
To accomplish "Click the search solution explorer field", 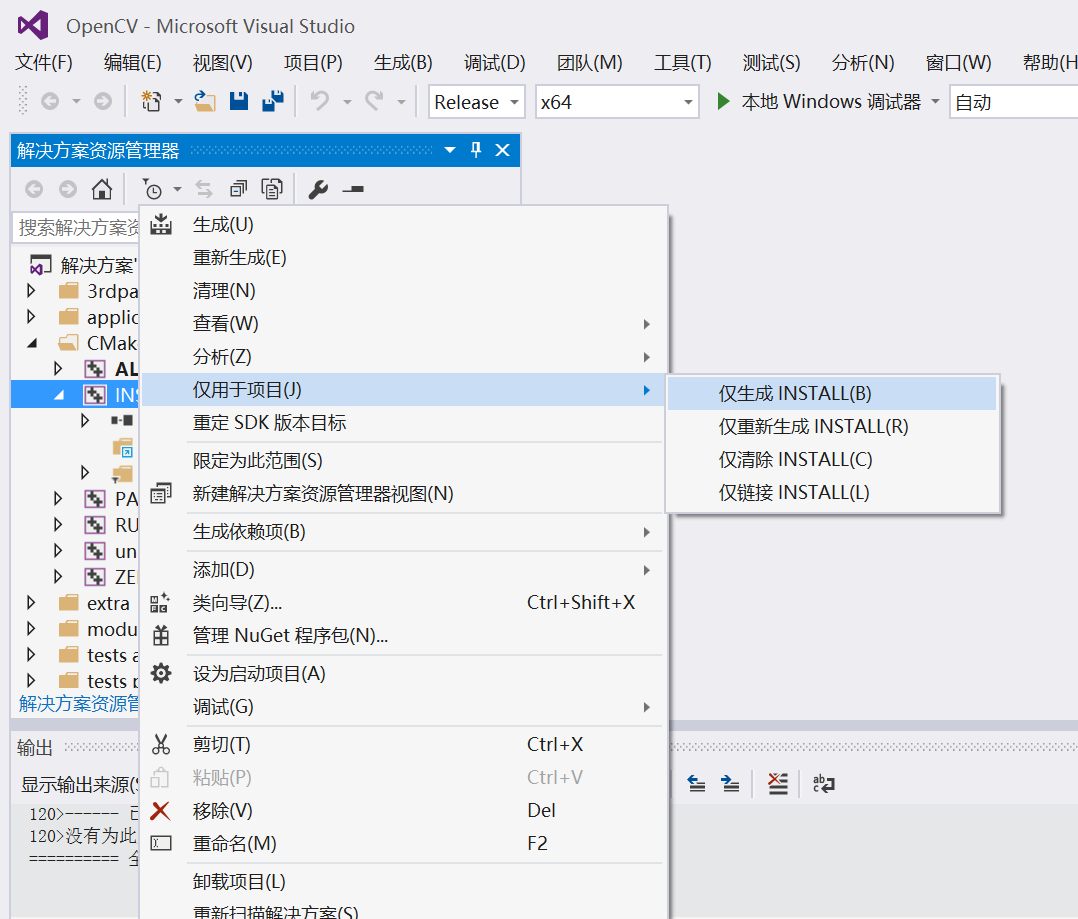I will pyautogui.click(x=77, y=228).
